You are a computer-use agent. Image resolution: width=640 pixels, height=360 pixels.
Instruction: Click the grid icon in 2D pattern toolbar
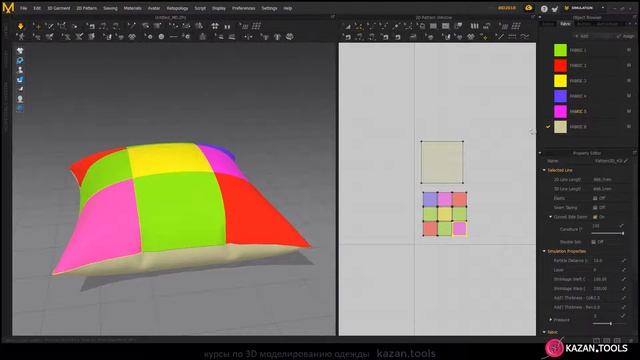click(x=516, y=26)
